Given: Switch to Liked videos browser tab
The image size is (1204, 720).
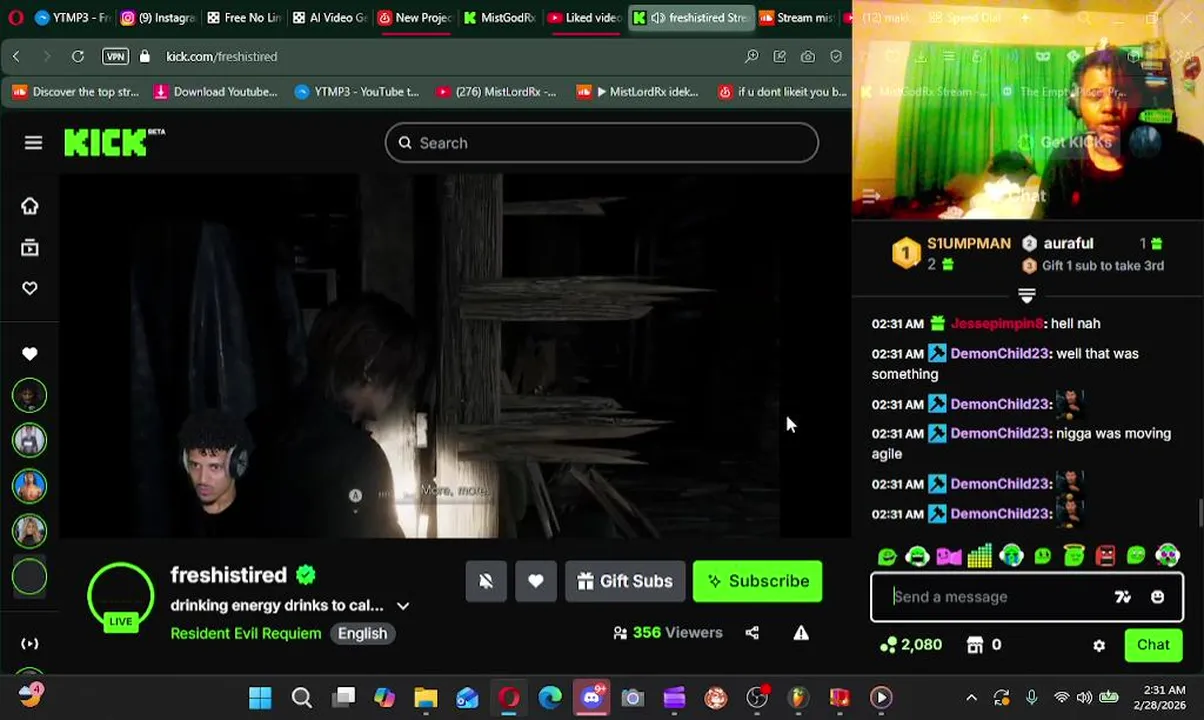Looking at the screenshot, I should click(585, 17).
